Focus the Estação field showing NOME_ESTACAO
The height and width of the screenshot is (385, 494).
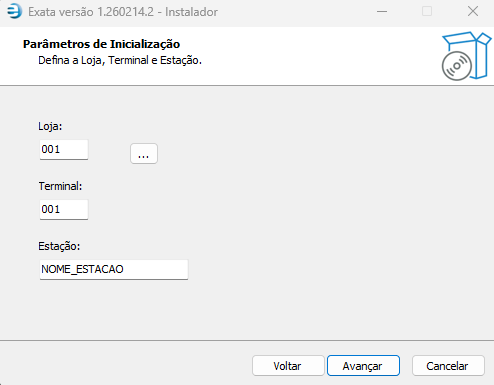[114, 269]
